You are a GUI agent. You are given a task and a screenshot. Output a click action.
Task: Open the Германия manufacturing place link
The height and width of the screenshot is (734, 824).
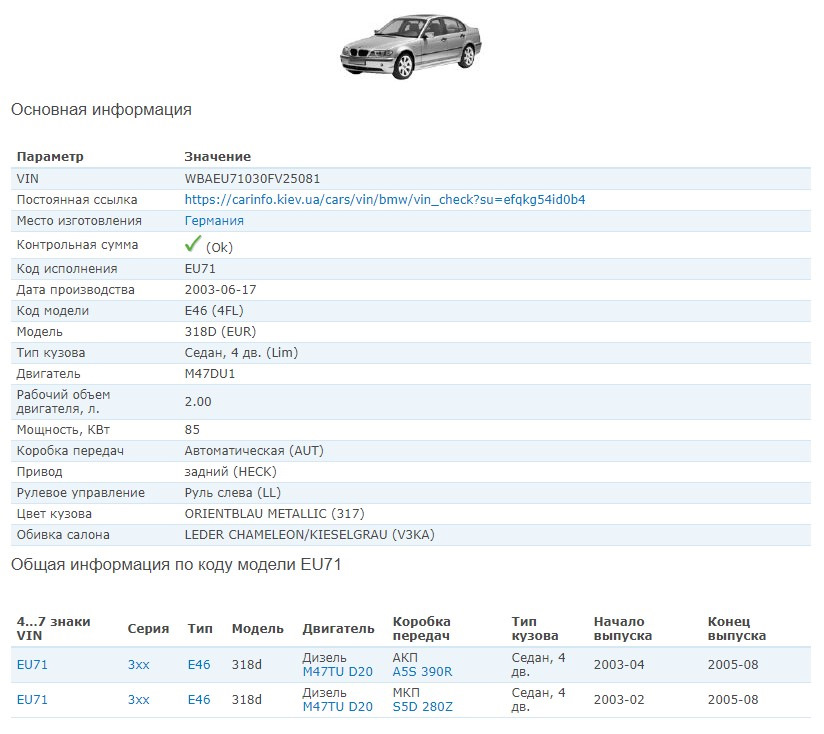click(214, 221)
